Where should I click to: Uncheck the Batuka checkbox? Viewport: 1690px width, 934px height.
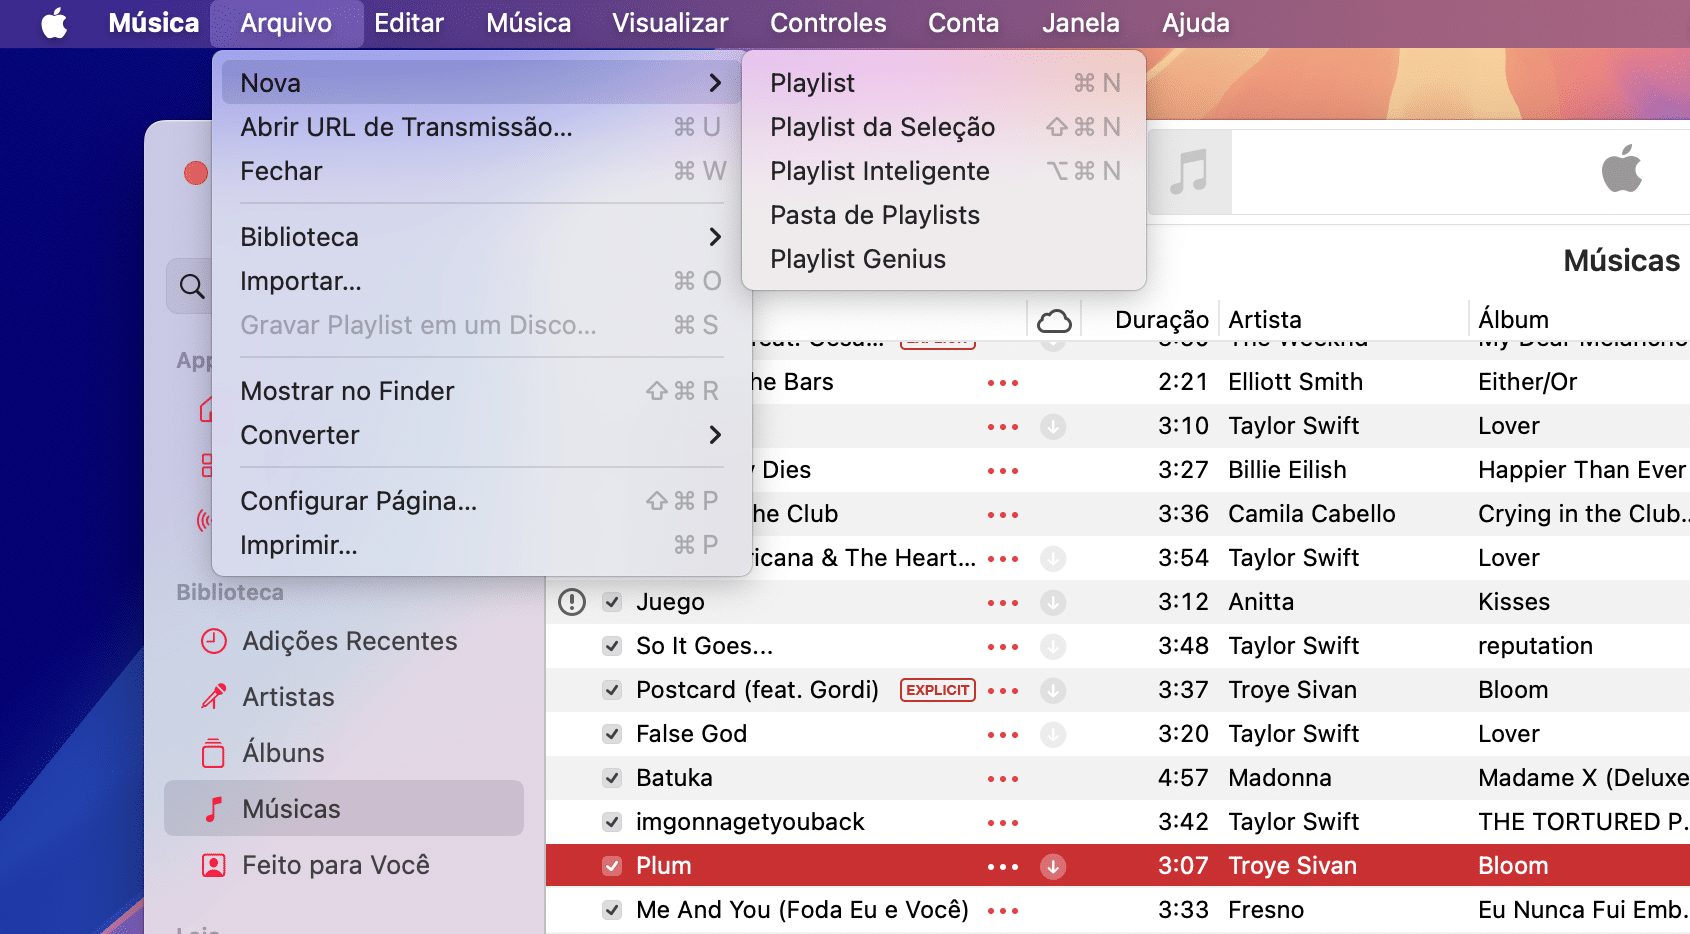(x=612, y=778)
